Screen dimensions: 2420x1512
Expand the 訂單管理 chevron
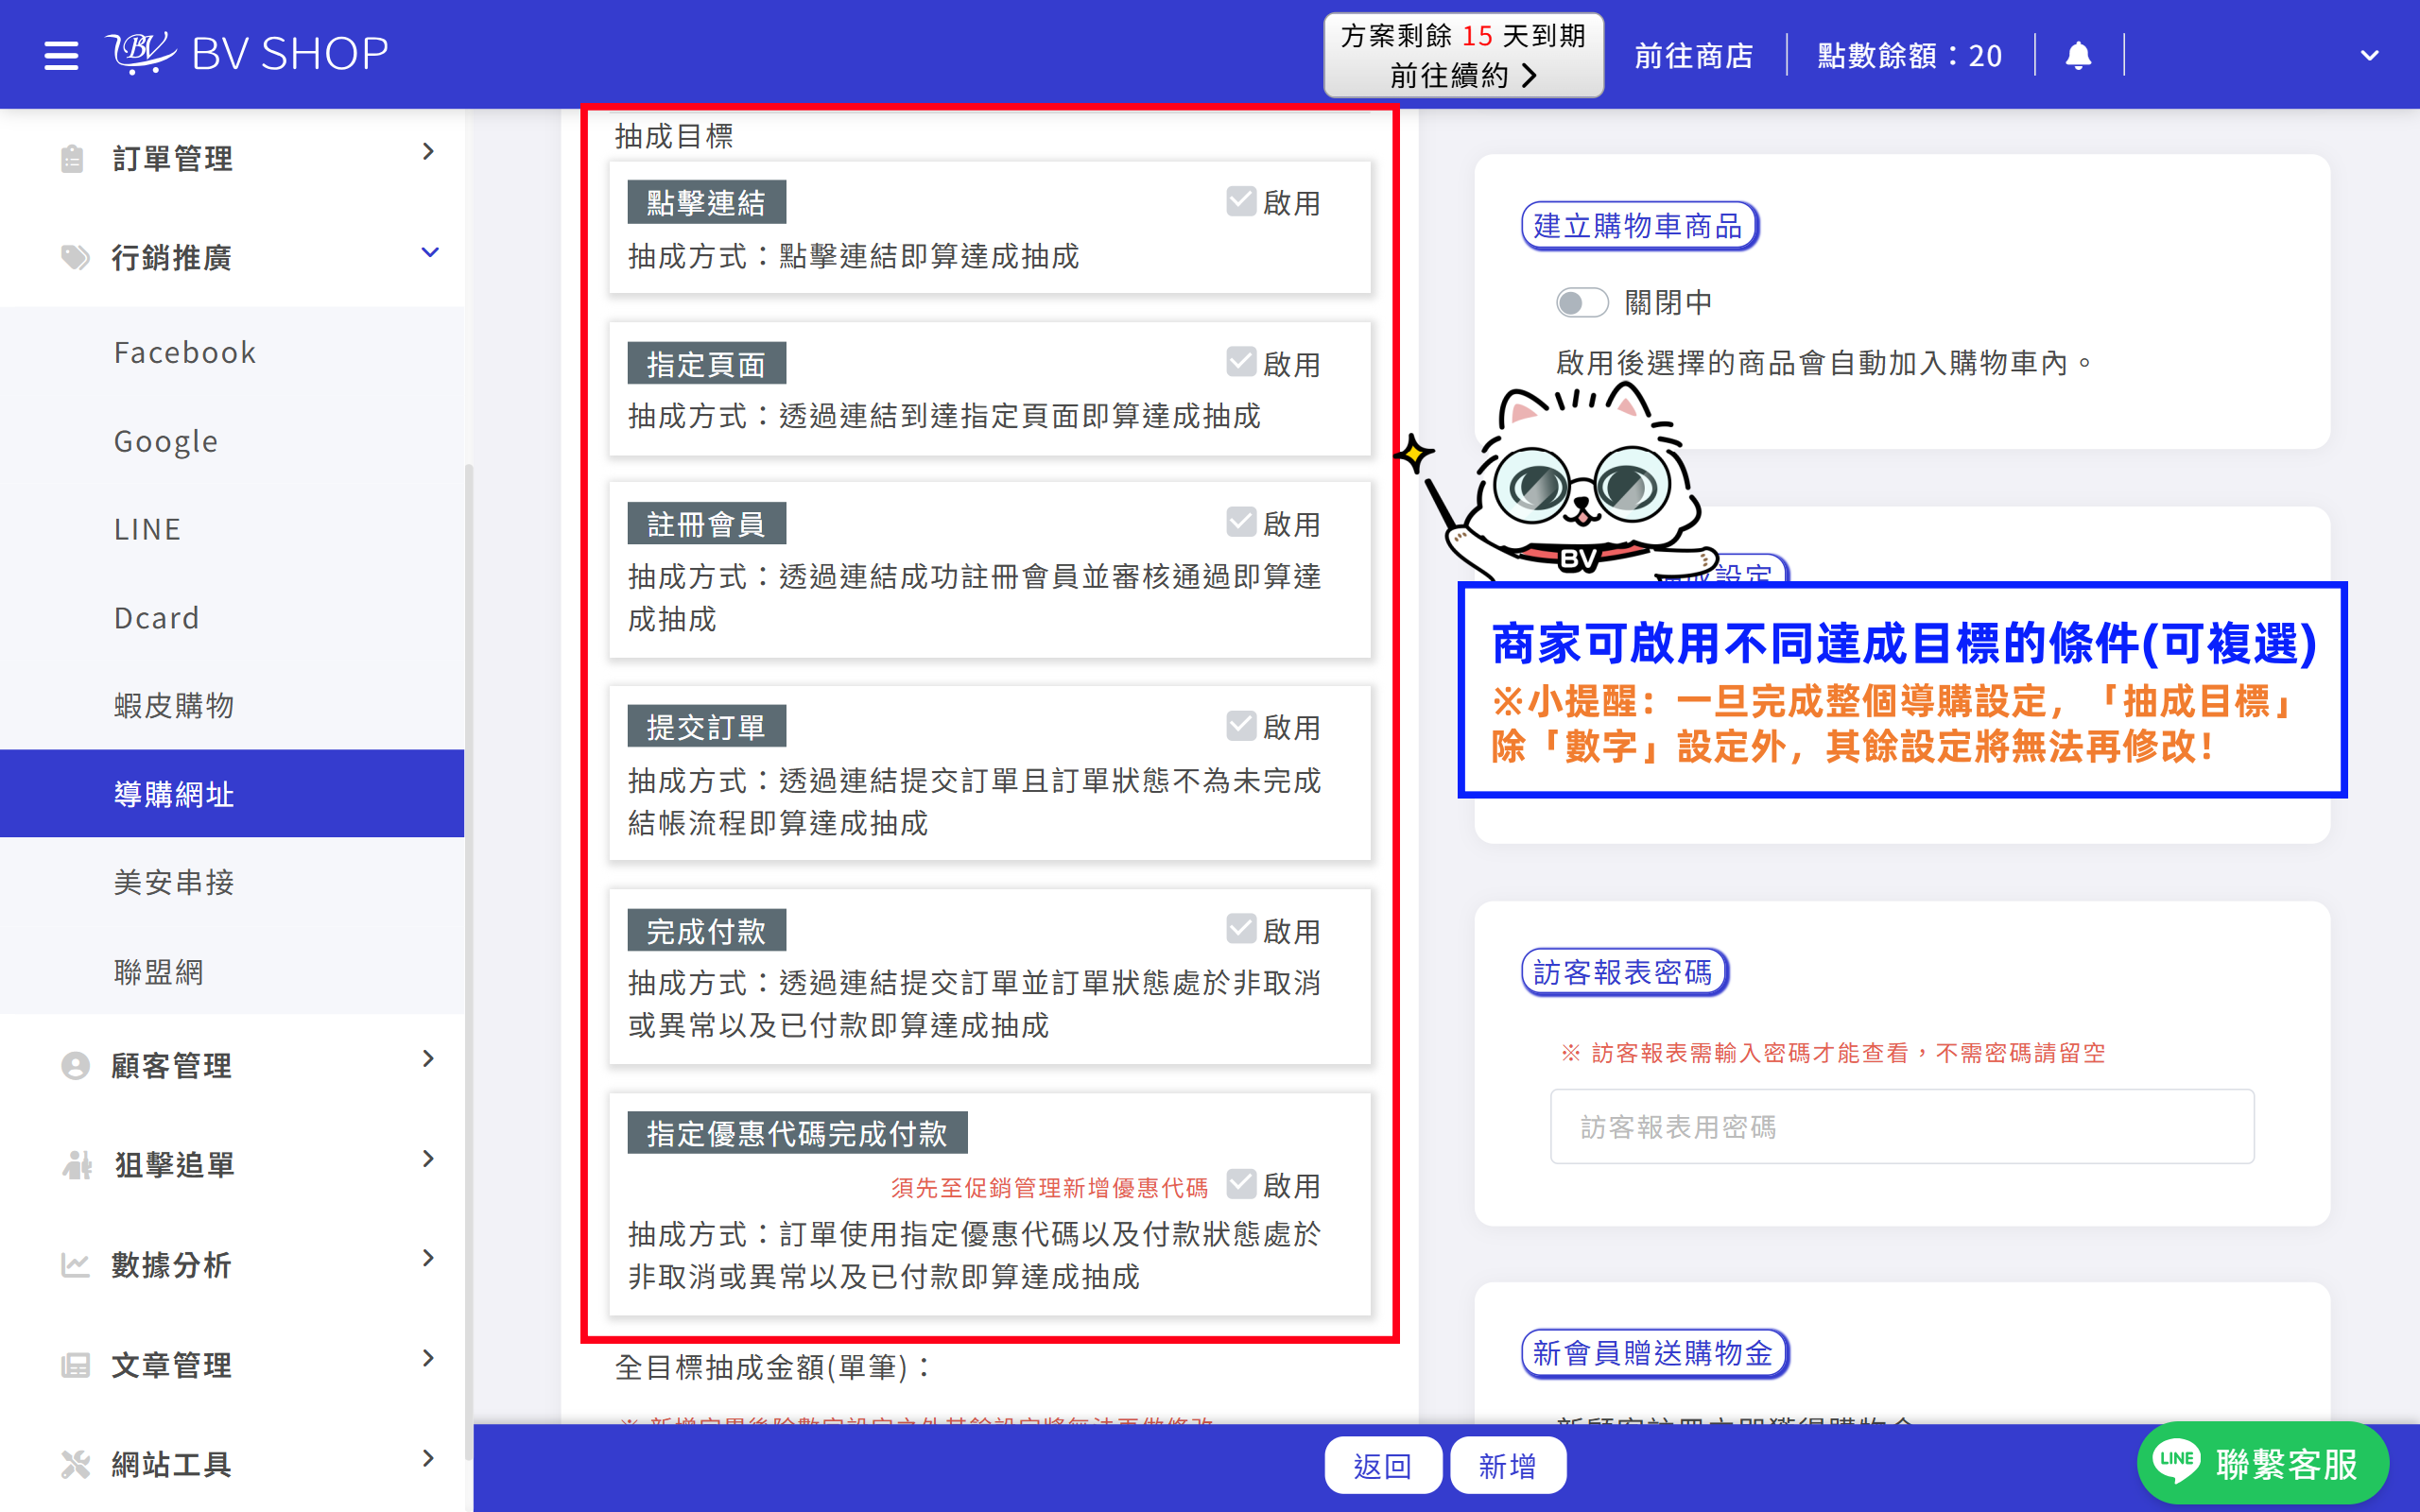[428, 152]
